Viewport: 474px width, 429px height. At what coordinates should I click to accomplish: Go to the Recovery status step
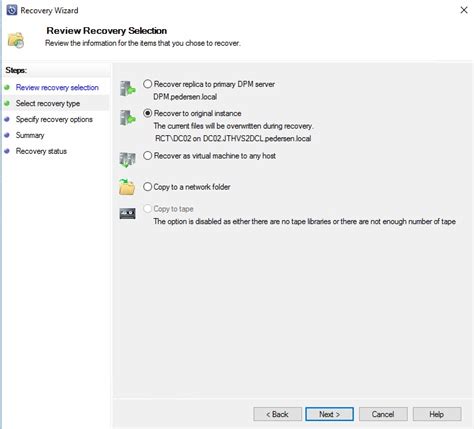41,151
